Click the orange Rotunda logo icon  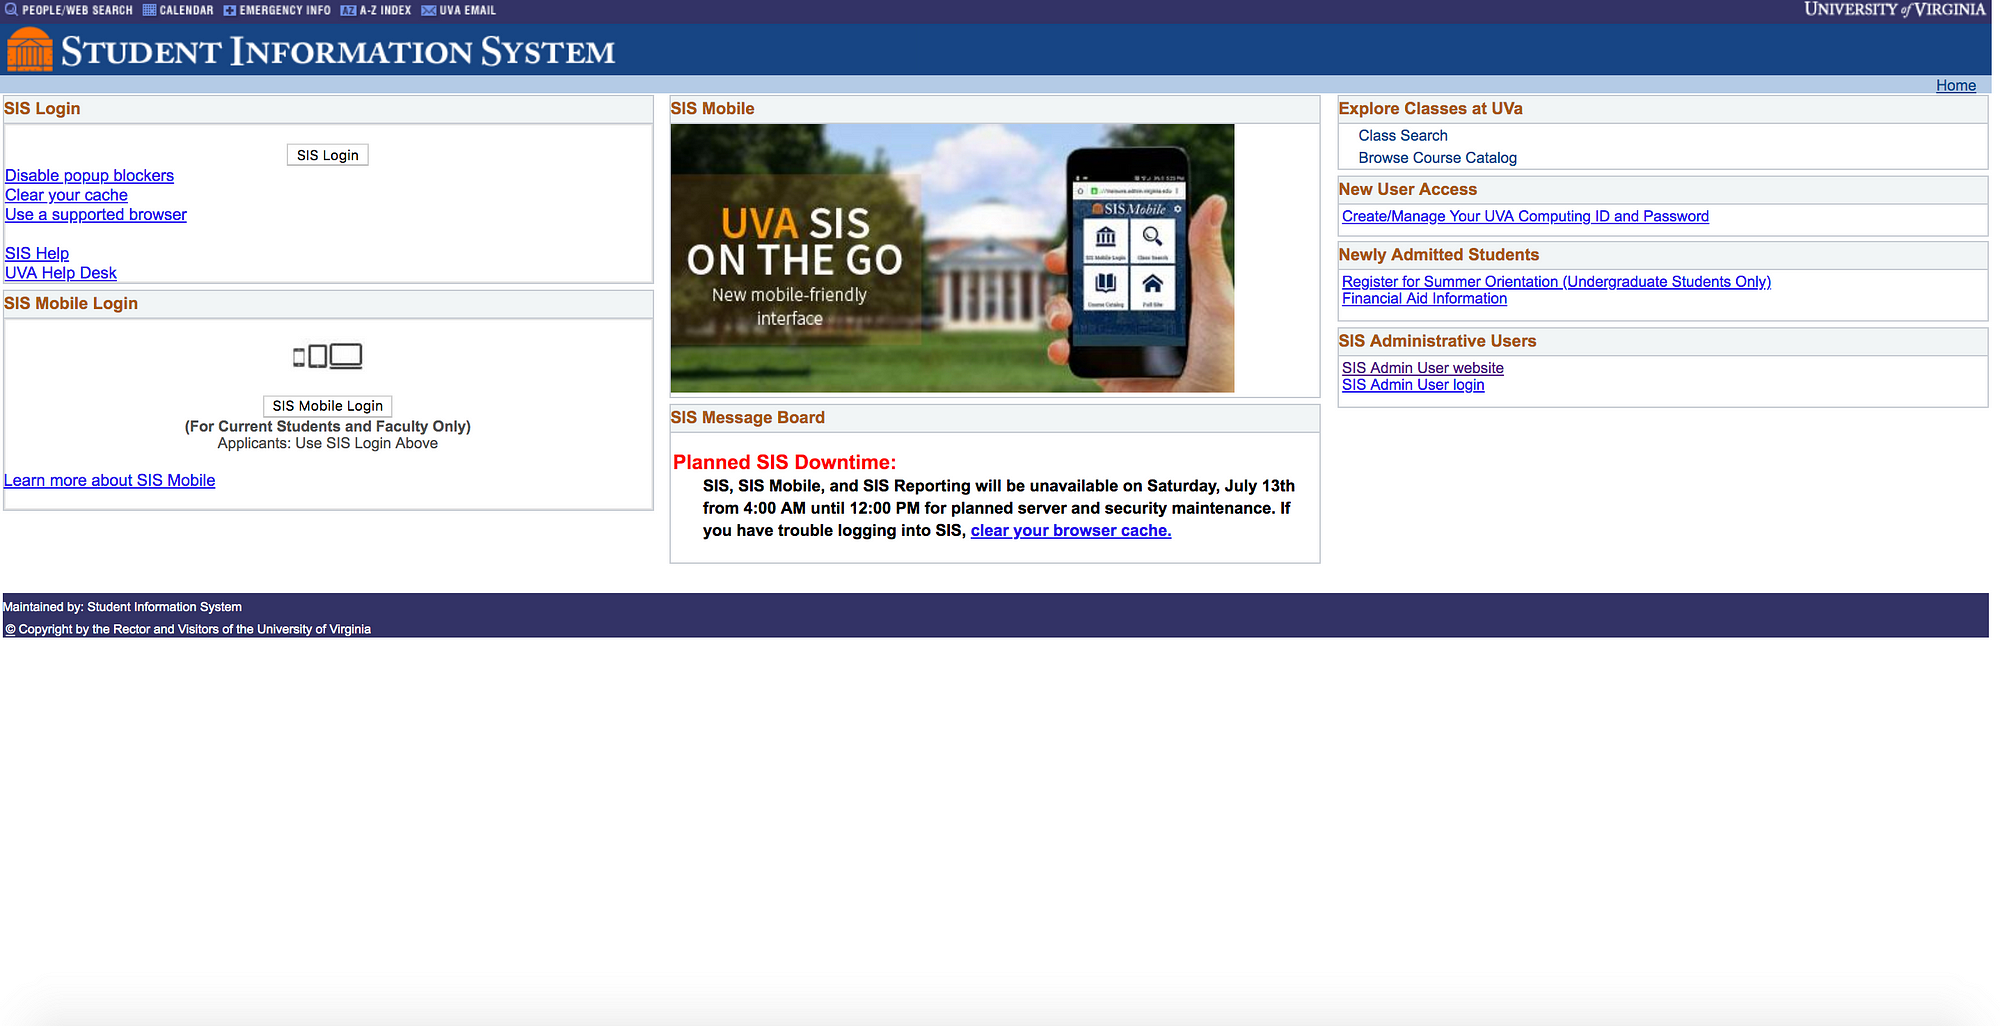[x=30, y=49]
